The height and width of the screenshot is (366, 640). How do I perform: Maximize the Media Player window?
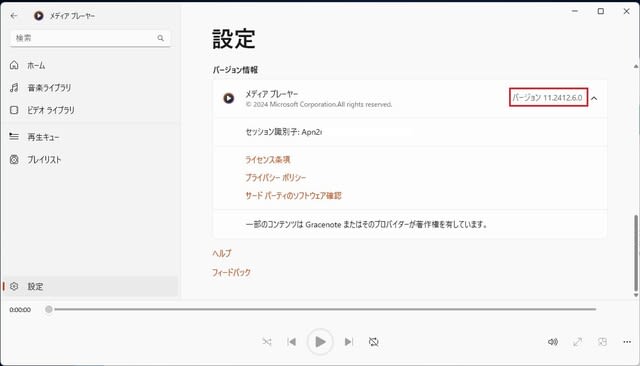coord(601,11)
